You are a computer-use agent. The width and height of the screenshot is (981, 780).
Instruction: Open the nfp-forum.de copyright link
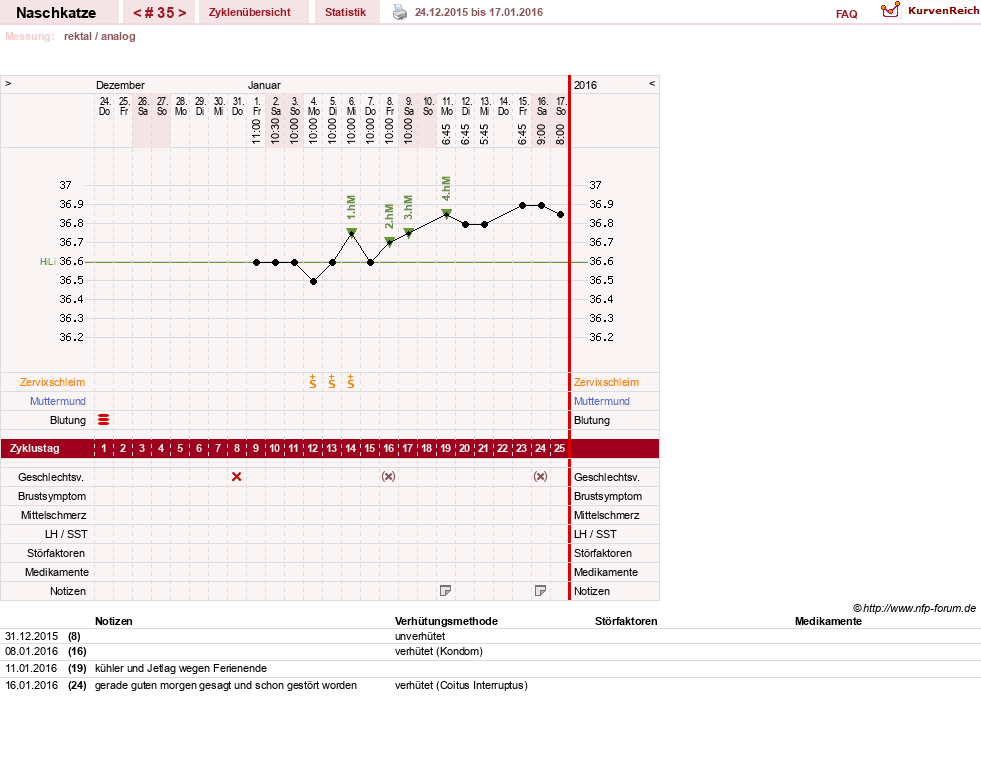click(914, 608)
